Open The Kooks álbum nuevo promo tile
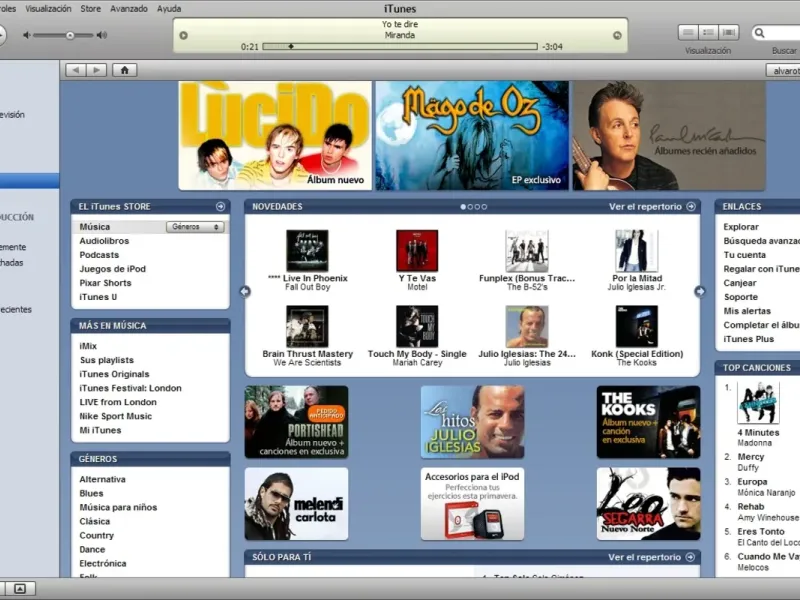Image resolution: width=800 pixels, height=600 pixels. (648, 422)
